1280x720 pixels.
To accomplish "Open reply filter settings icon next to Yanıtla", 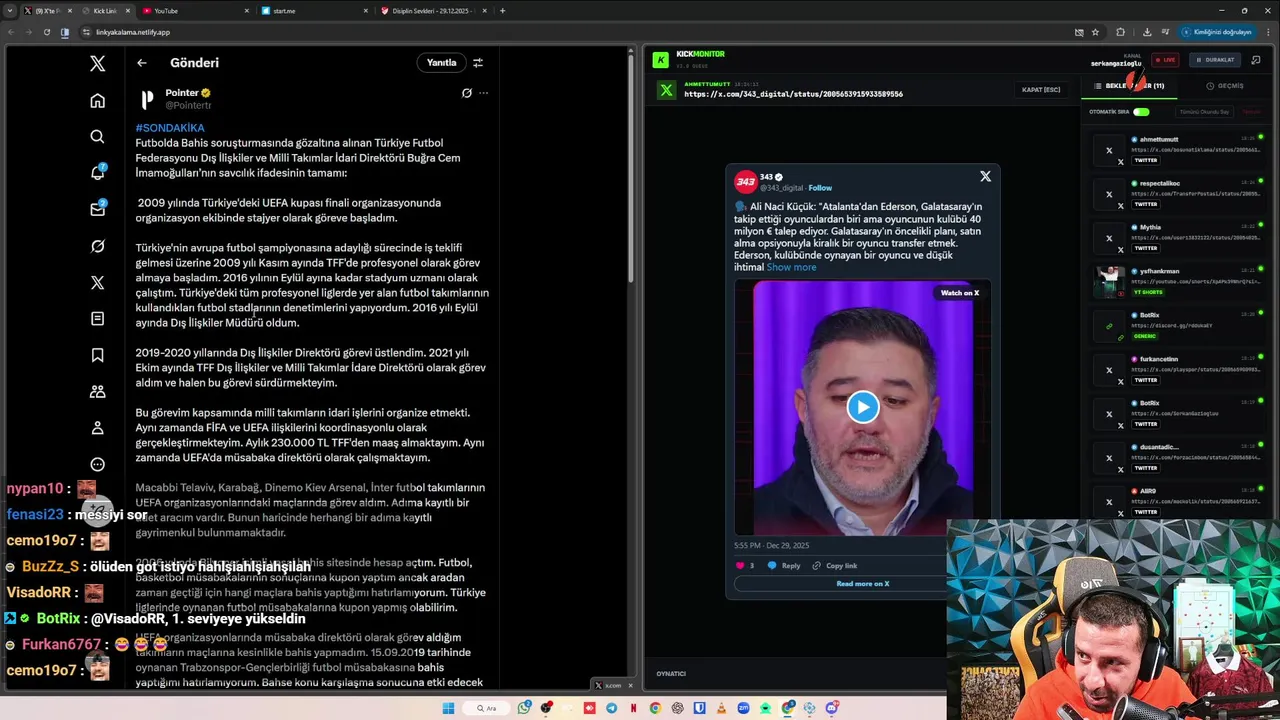I will pos(478,63).
